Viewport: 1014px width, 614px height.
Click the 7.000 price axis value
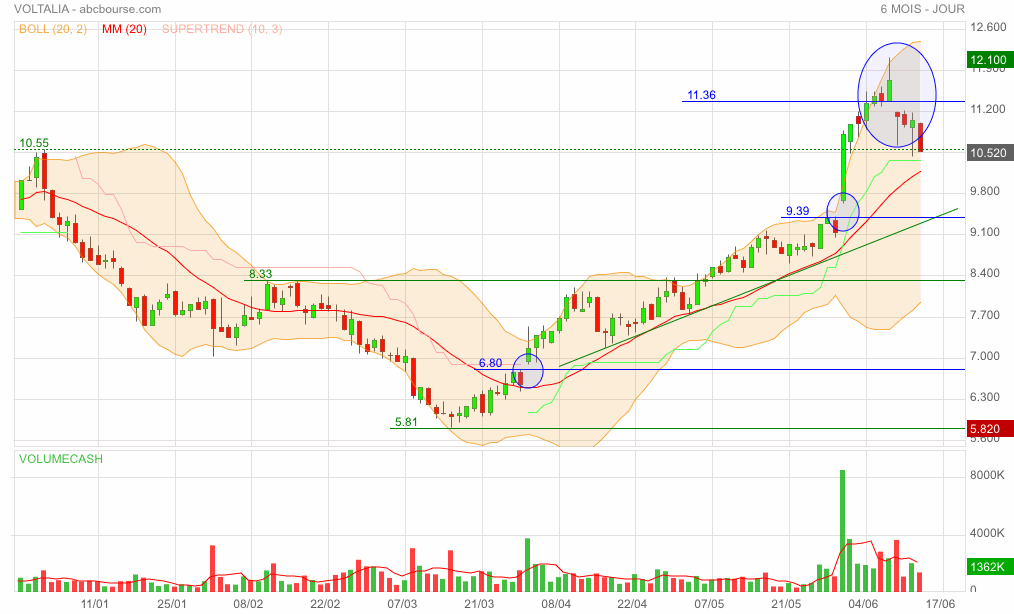pos(986,356)
